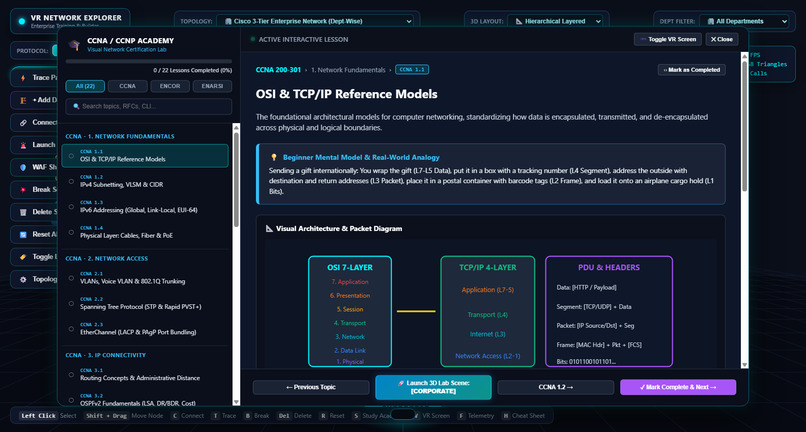Click the CCNA 200-301 breadcrumb link

[x=278, y=70]
